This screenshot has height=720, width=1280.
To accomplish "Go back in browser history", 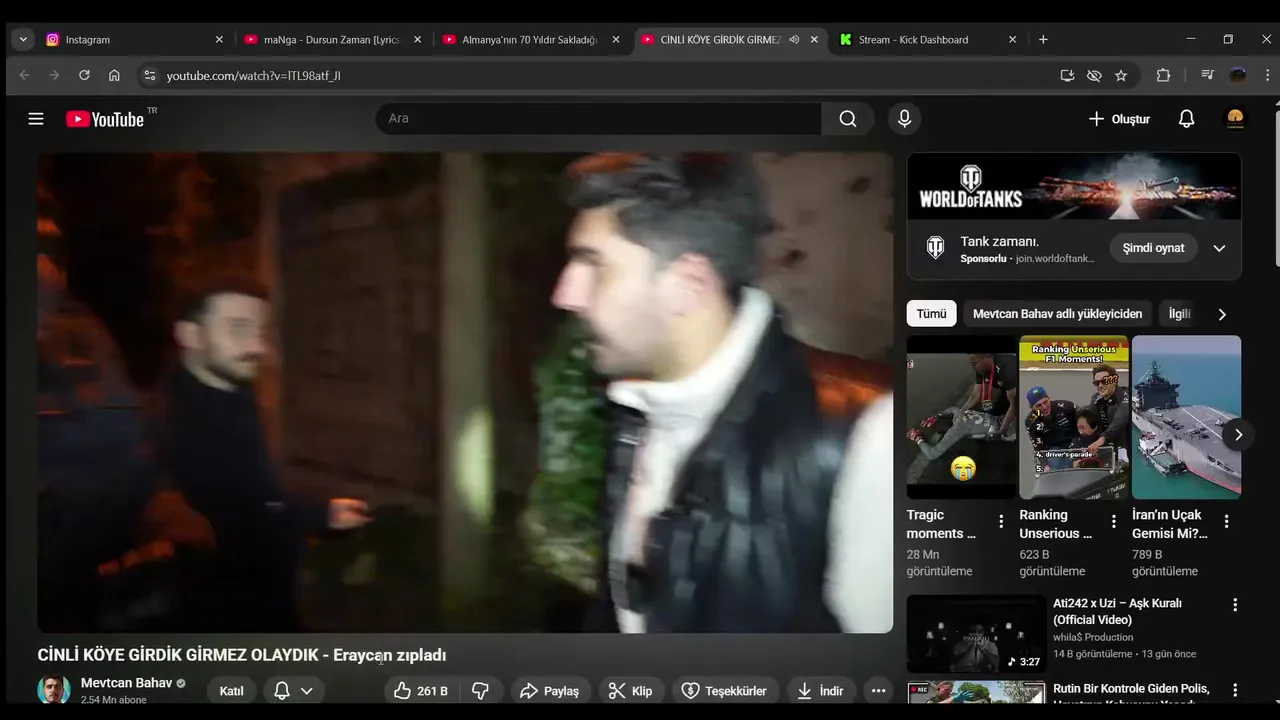I will 25,75.
